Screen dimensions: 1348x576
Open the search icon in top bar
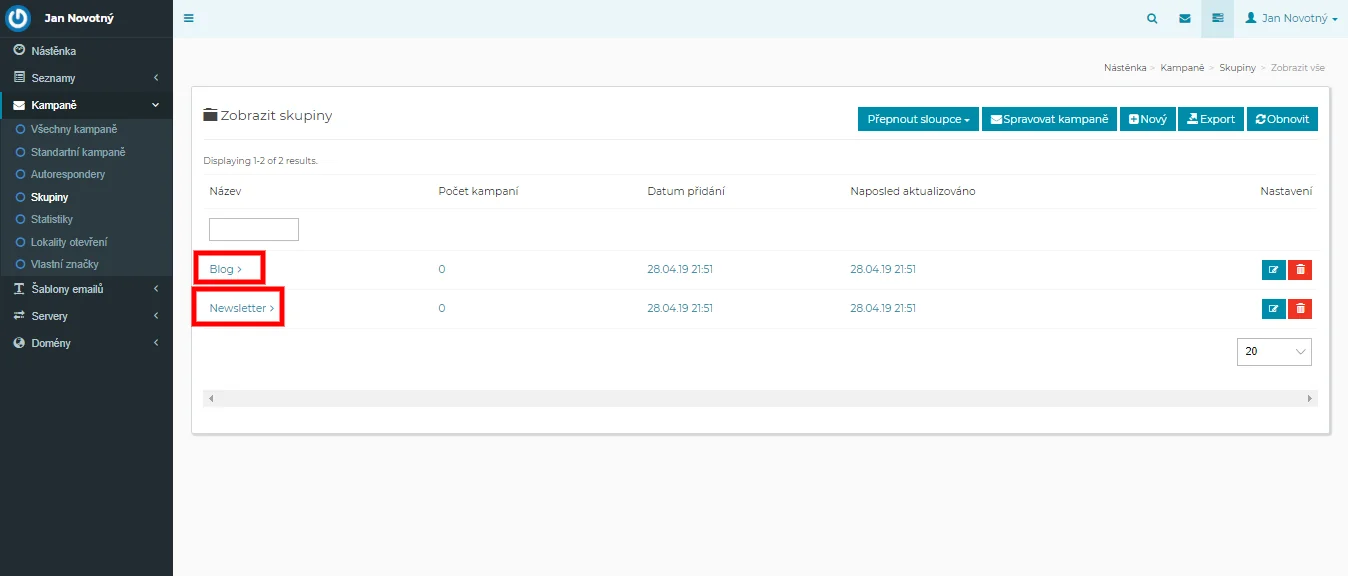pyautogui.click(x=1152, y=18)
